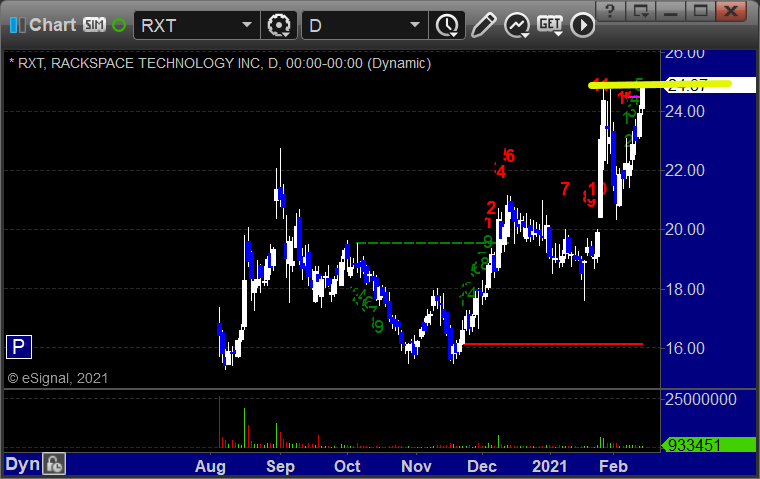Click the Dyn label in bottom bar
Viewport: 760px width, 479px height.
(22, 464)
